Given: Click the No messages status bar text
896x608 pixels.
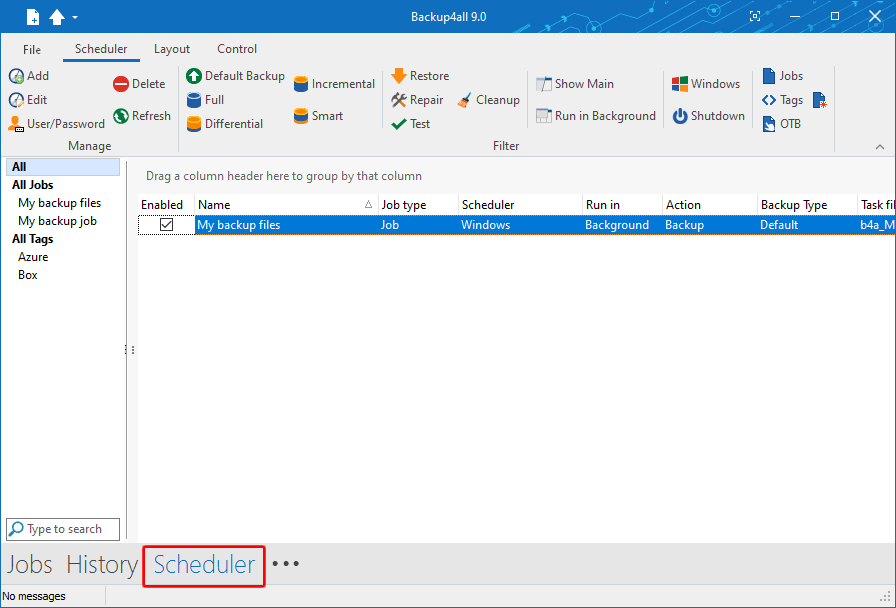Looking at the screenshot, I should [34, 597].
